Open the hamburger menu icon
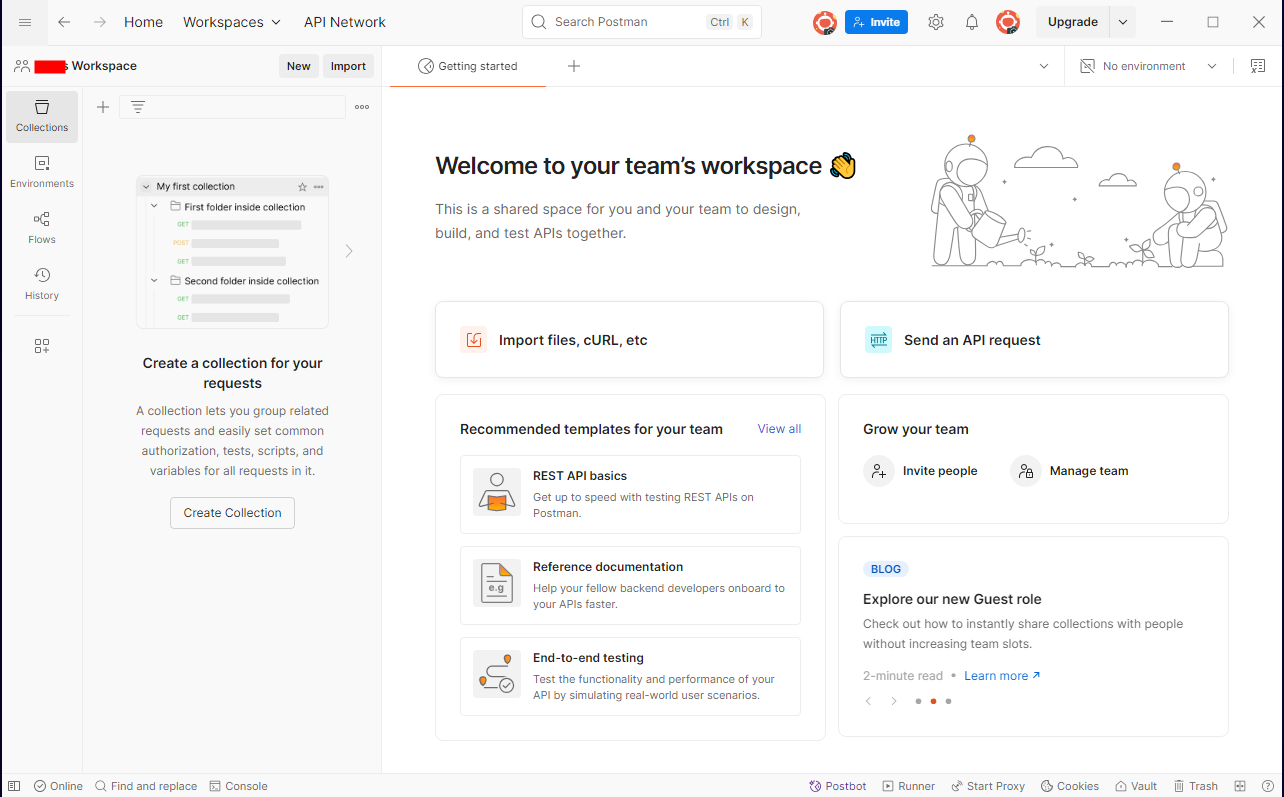The height and width of the screenshot is (797, 1284). [x=25, y=22]
